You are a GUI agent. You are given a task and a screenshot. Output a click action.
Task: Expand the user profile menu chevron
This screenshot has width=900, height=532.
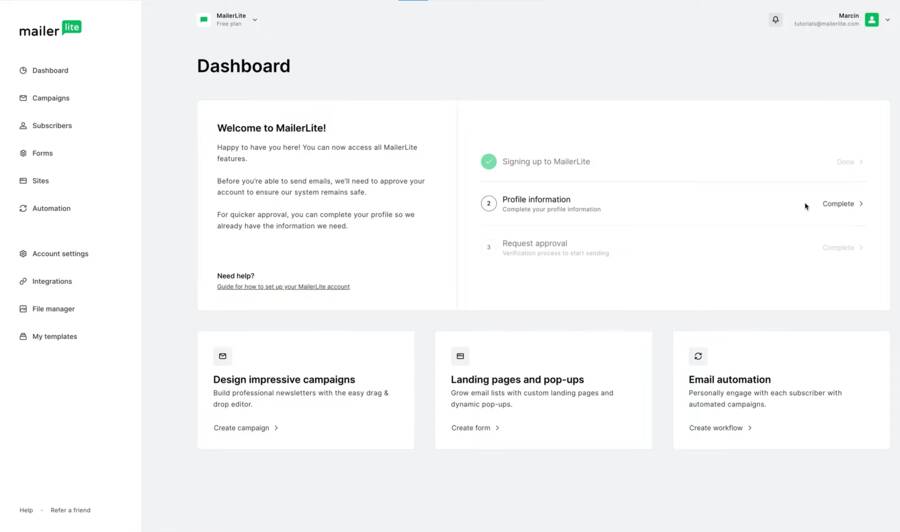[887, 20]
